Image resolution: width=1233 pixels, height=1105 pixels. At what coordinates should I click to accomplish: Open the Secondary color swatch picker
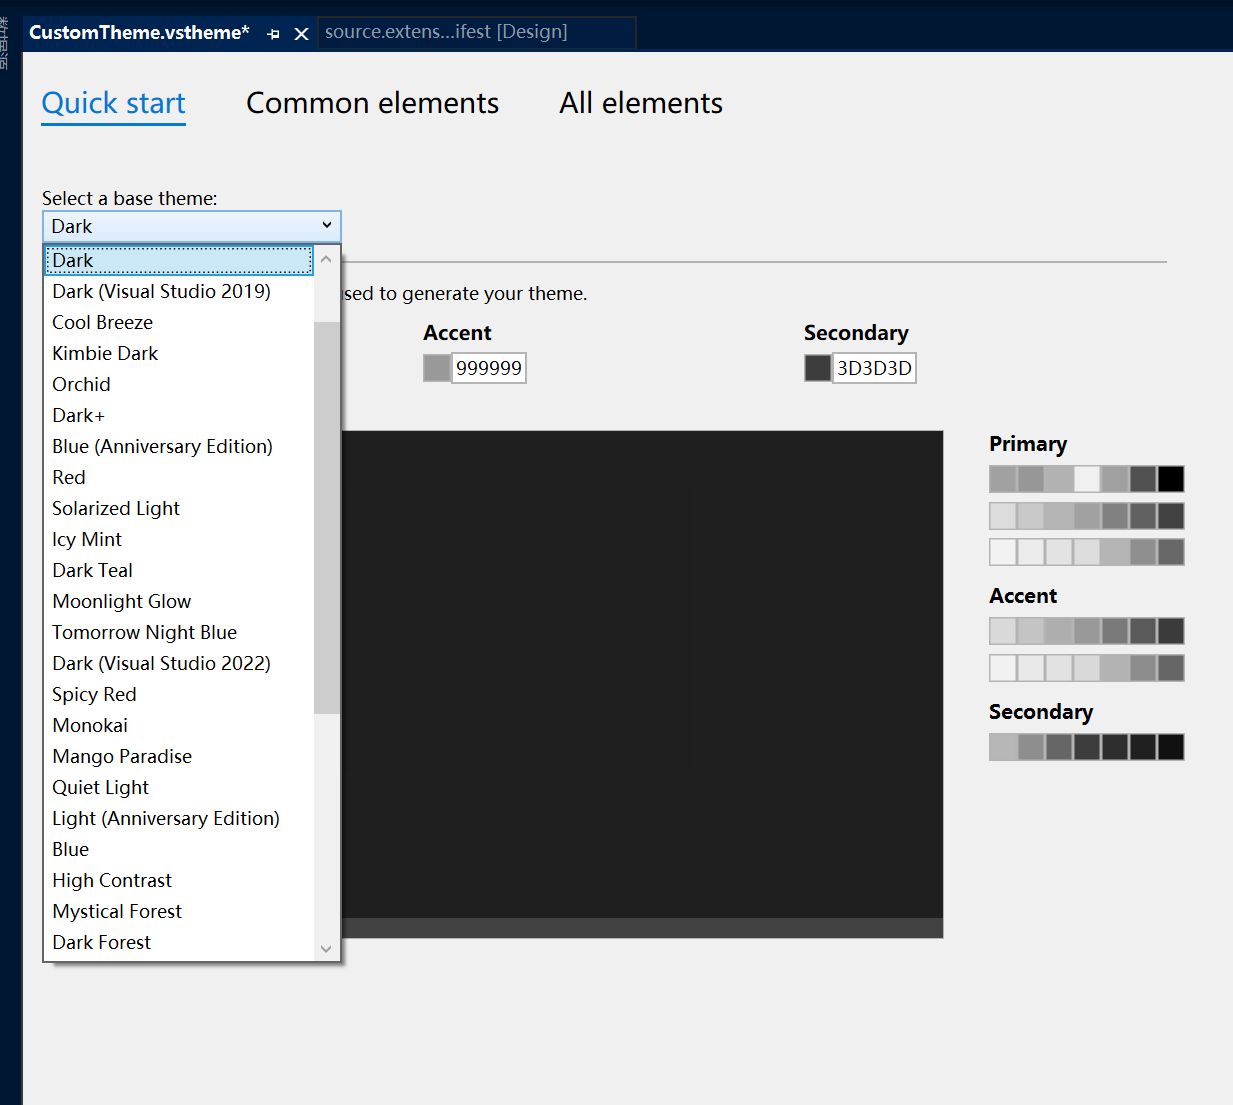[x=817, y=368]
